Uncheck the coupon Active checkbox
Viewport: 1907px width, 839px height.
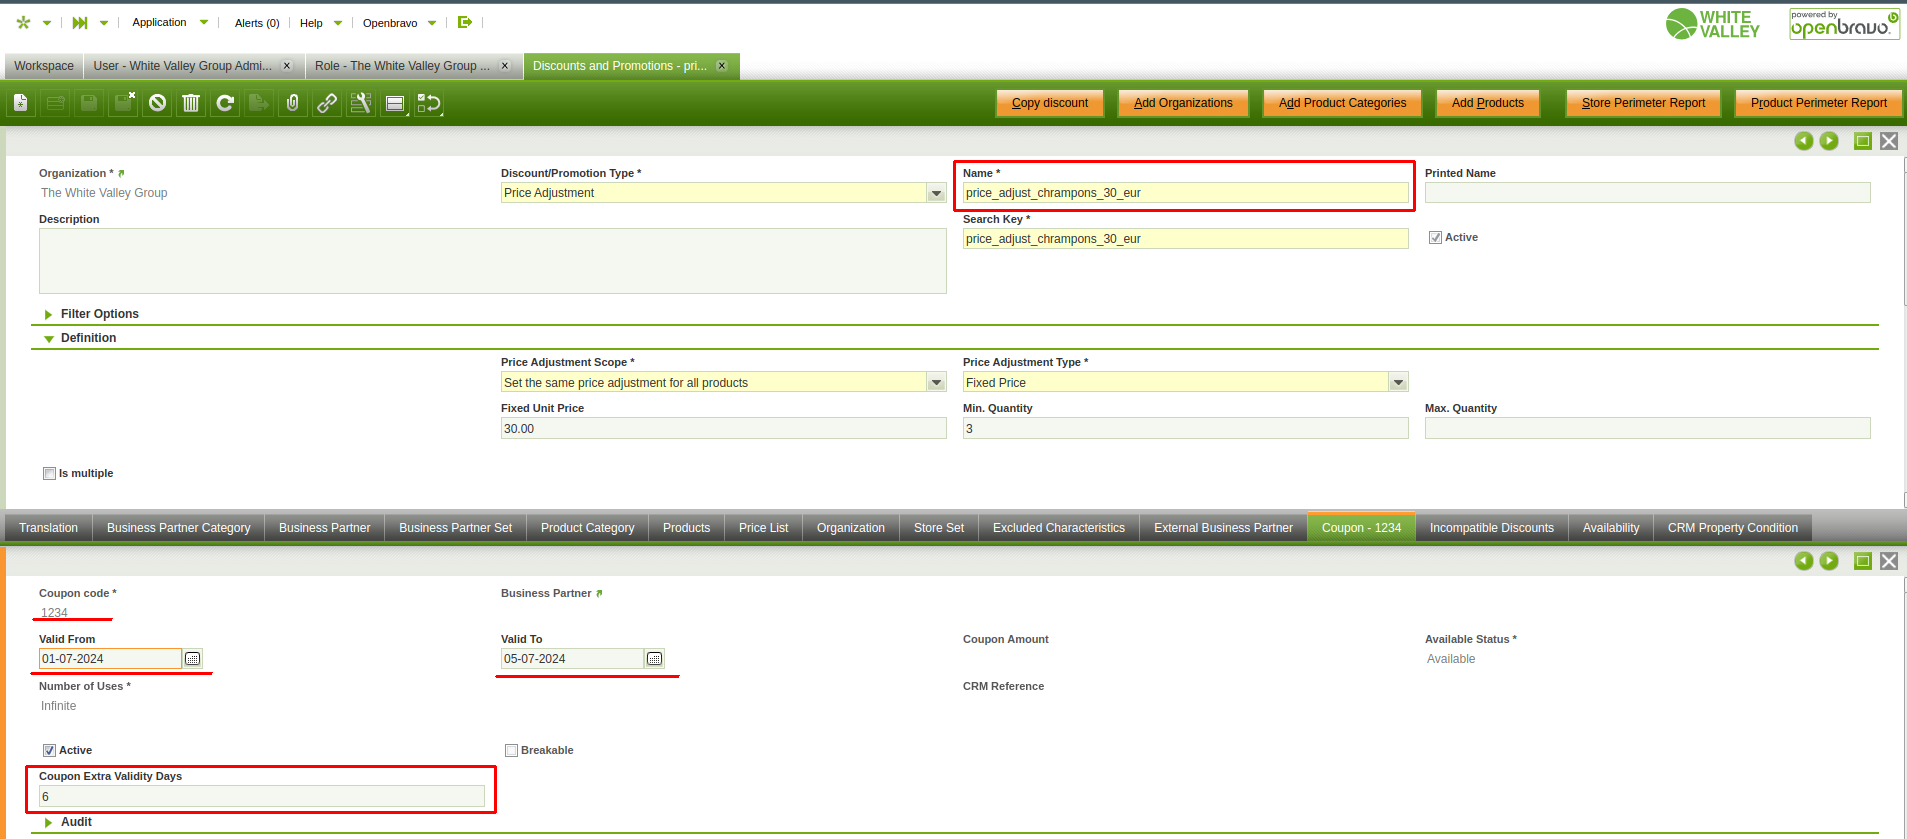click(x=49, y=751)
